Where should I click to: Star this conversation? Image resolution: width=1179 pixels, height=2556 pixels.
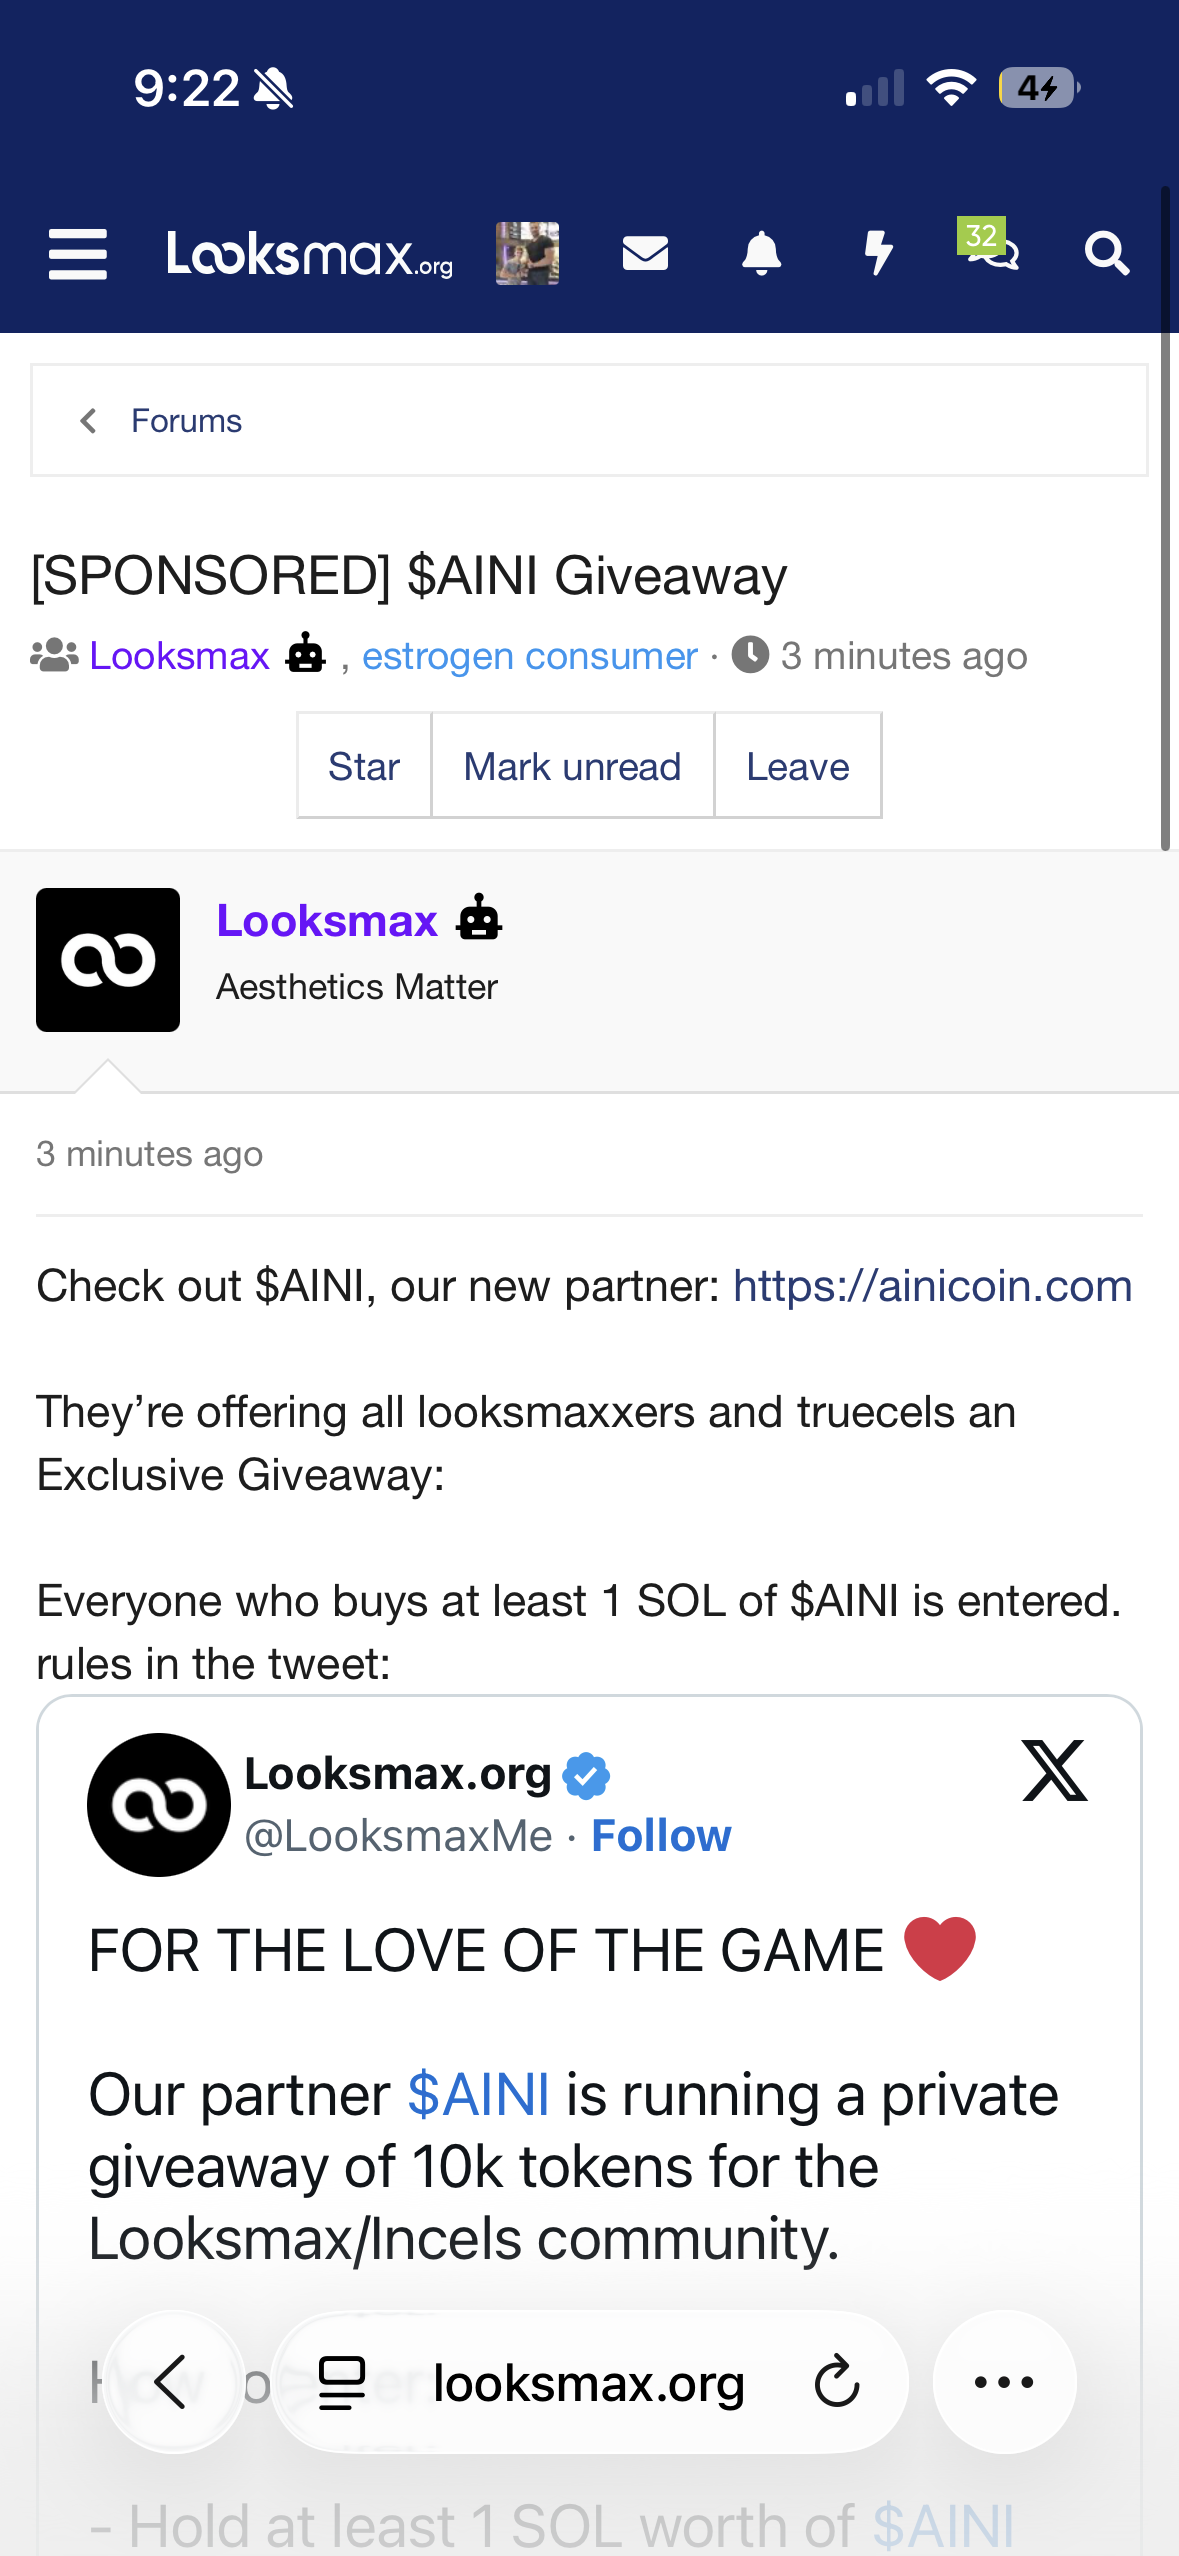click(x=364, y=767)
